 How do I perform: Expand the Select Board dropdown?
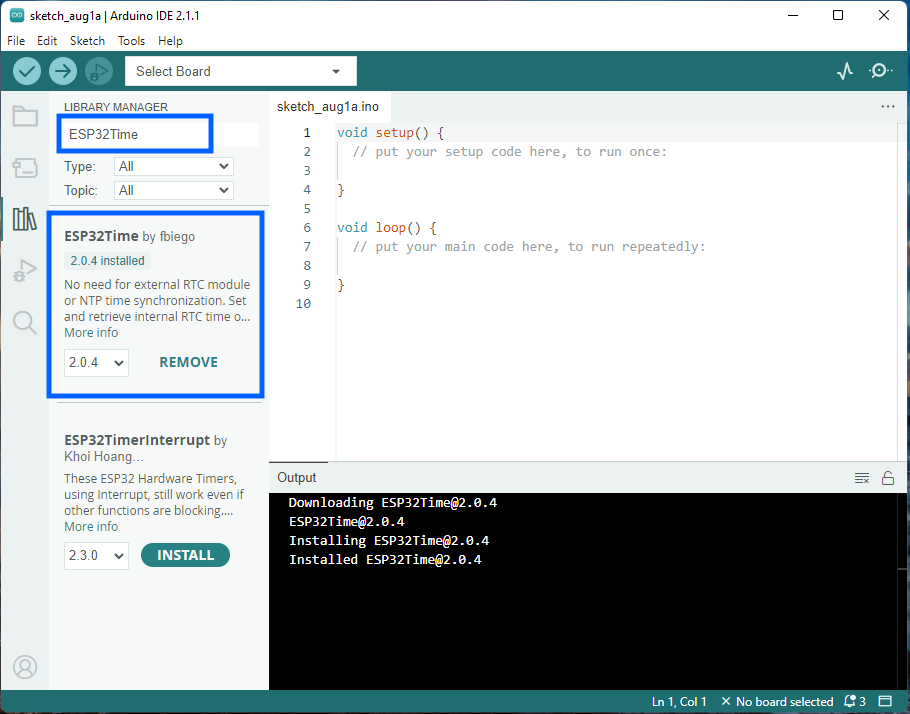tap(240, 71)
